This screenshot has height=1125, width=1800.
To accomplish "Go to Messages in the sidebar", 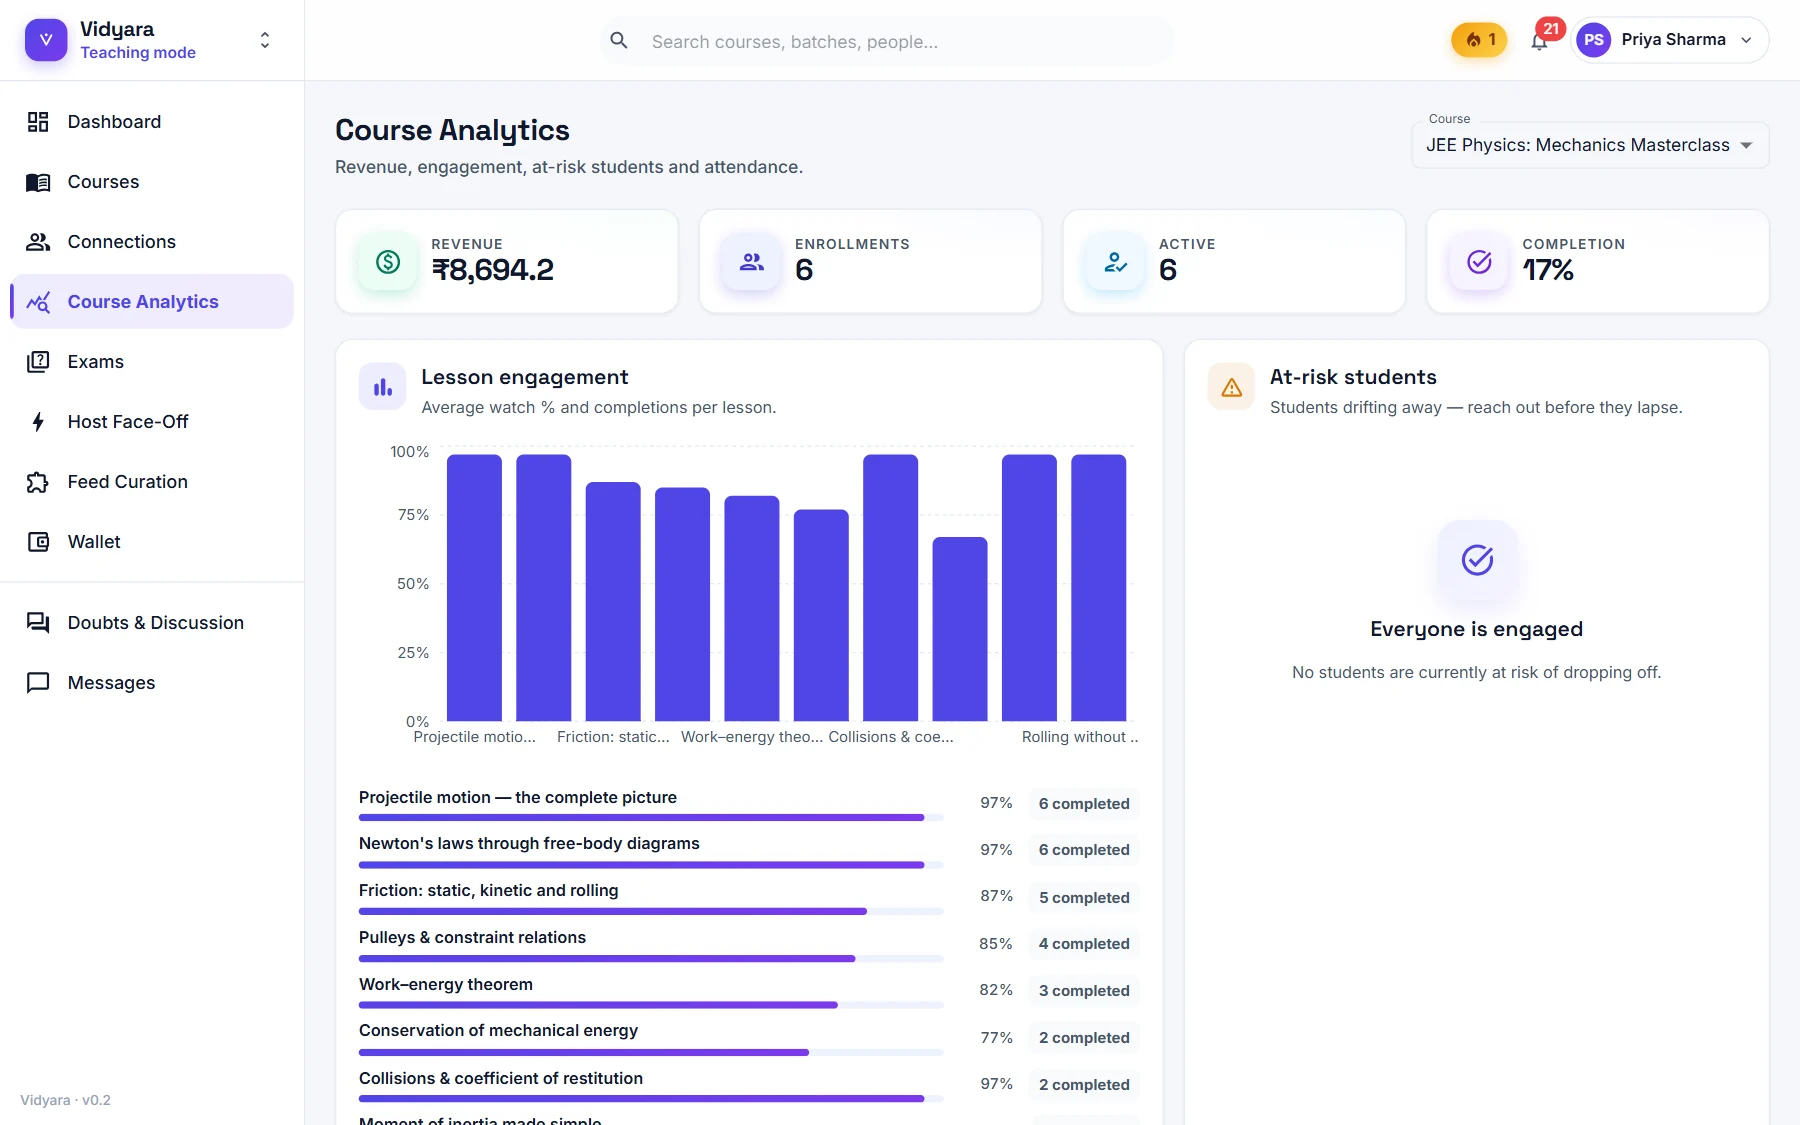I will point(152,683).
